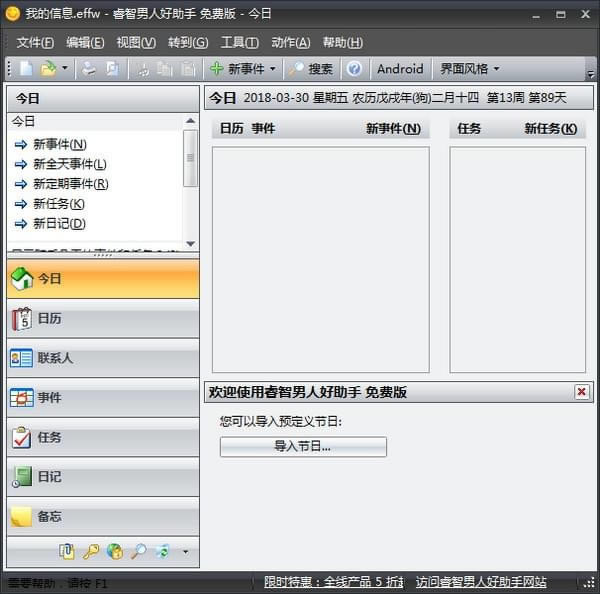Open the 视图(V) menu
The width and height of the screenshot is (600, 594).
[x=136, y=42]
